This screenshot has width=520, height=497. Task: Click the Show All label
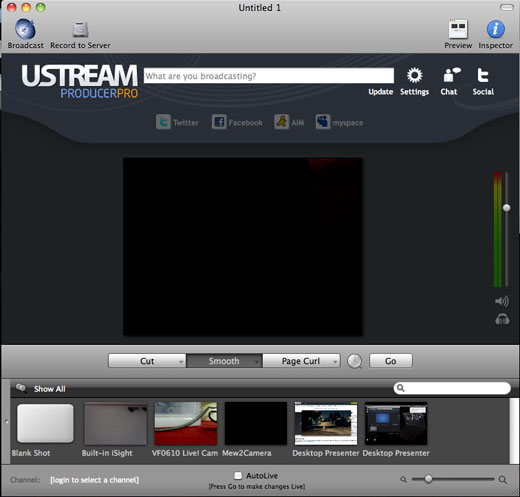[50, 389]
